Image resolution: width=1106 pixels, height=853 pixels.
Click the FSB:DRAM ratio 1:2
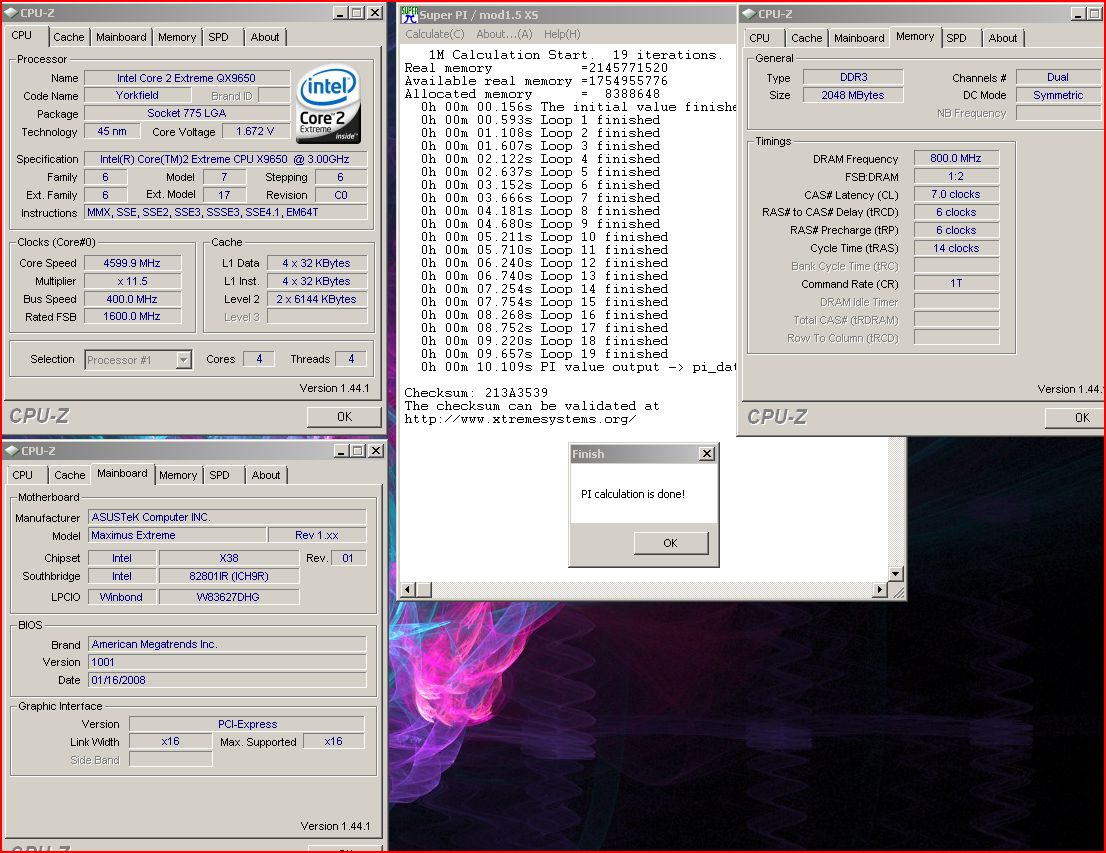pyautogui.click(x=956, y=176)
